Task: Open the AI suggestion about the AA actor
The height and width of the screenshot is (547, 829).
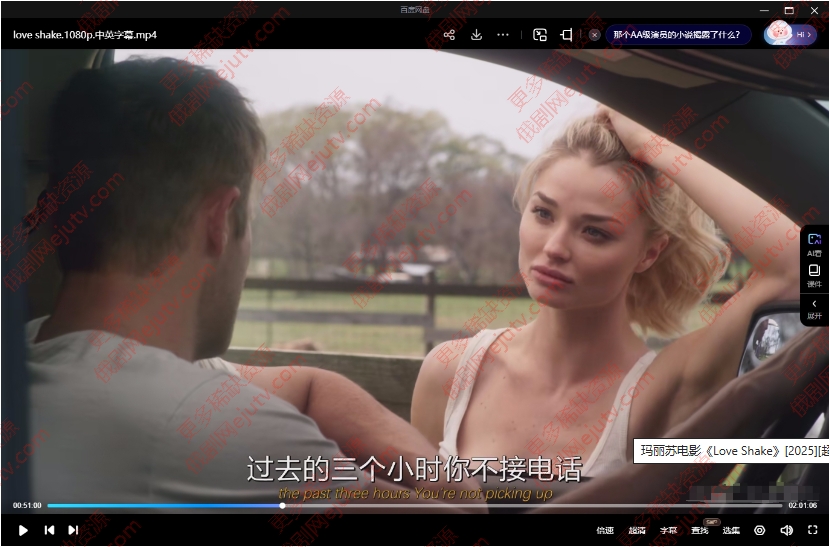Action: click(x=676, y=35)
